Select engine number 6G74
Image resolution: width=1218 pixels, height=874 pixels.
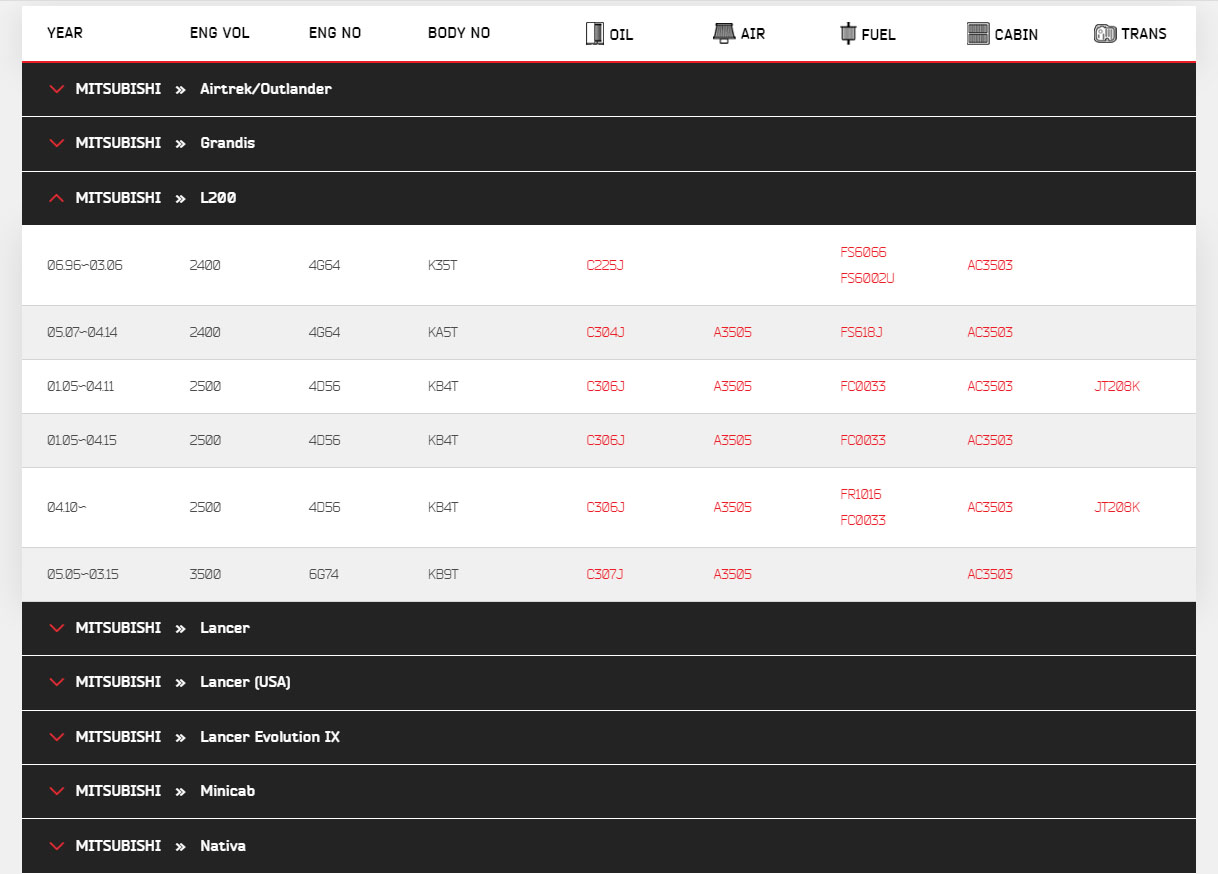point(324,574)
